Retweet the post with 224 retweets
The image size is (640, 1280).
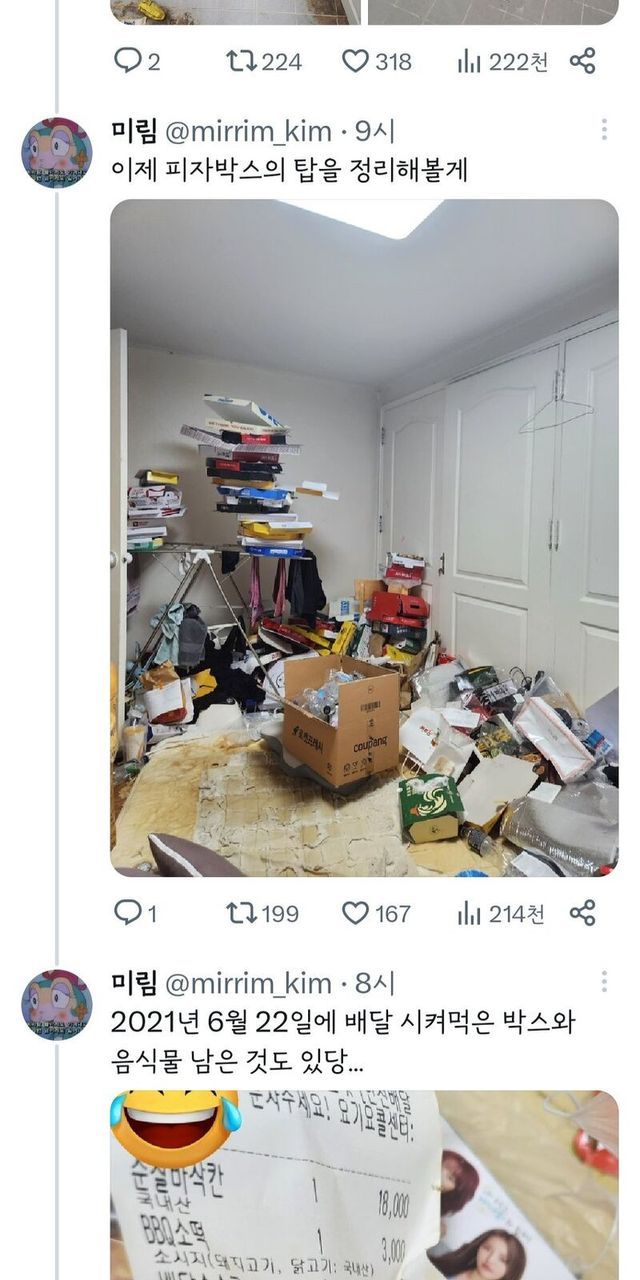(x=264, y=61)
